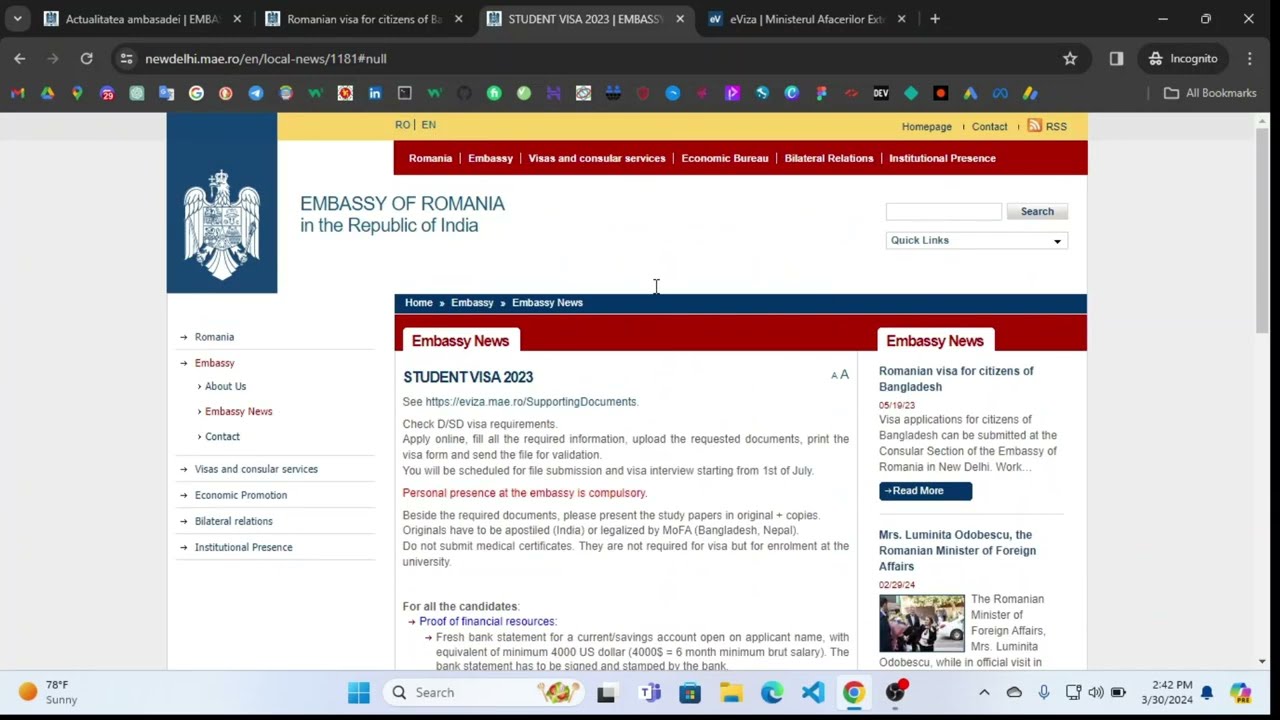Expand Institutional Presence in sidebar
The width and height of the screenshot is (1280, 720).
point(243,547)
